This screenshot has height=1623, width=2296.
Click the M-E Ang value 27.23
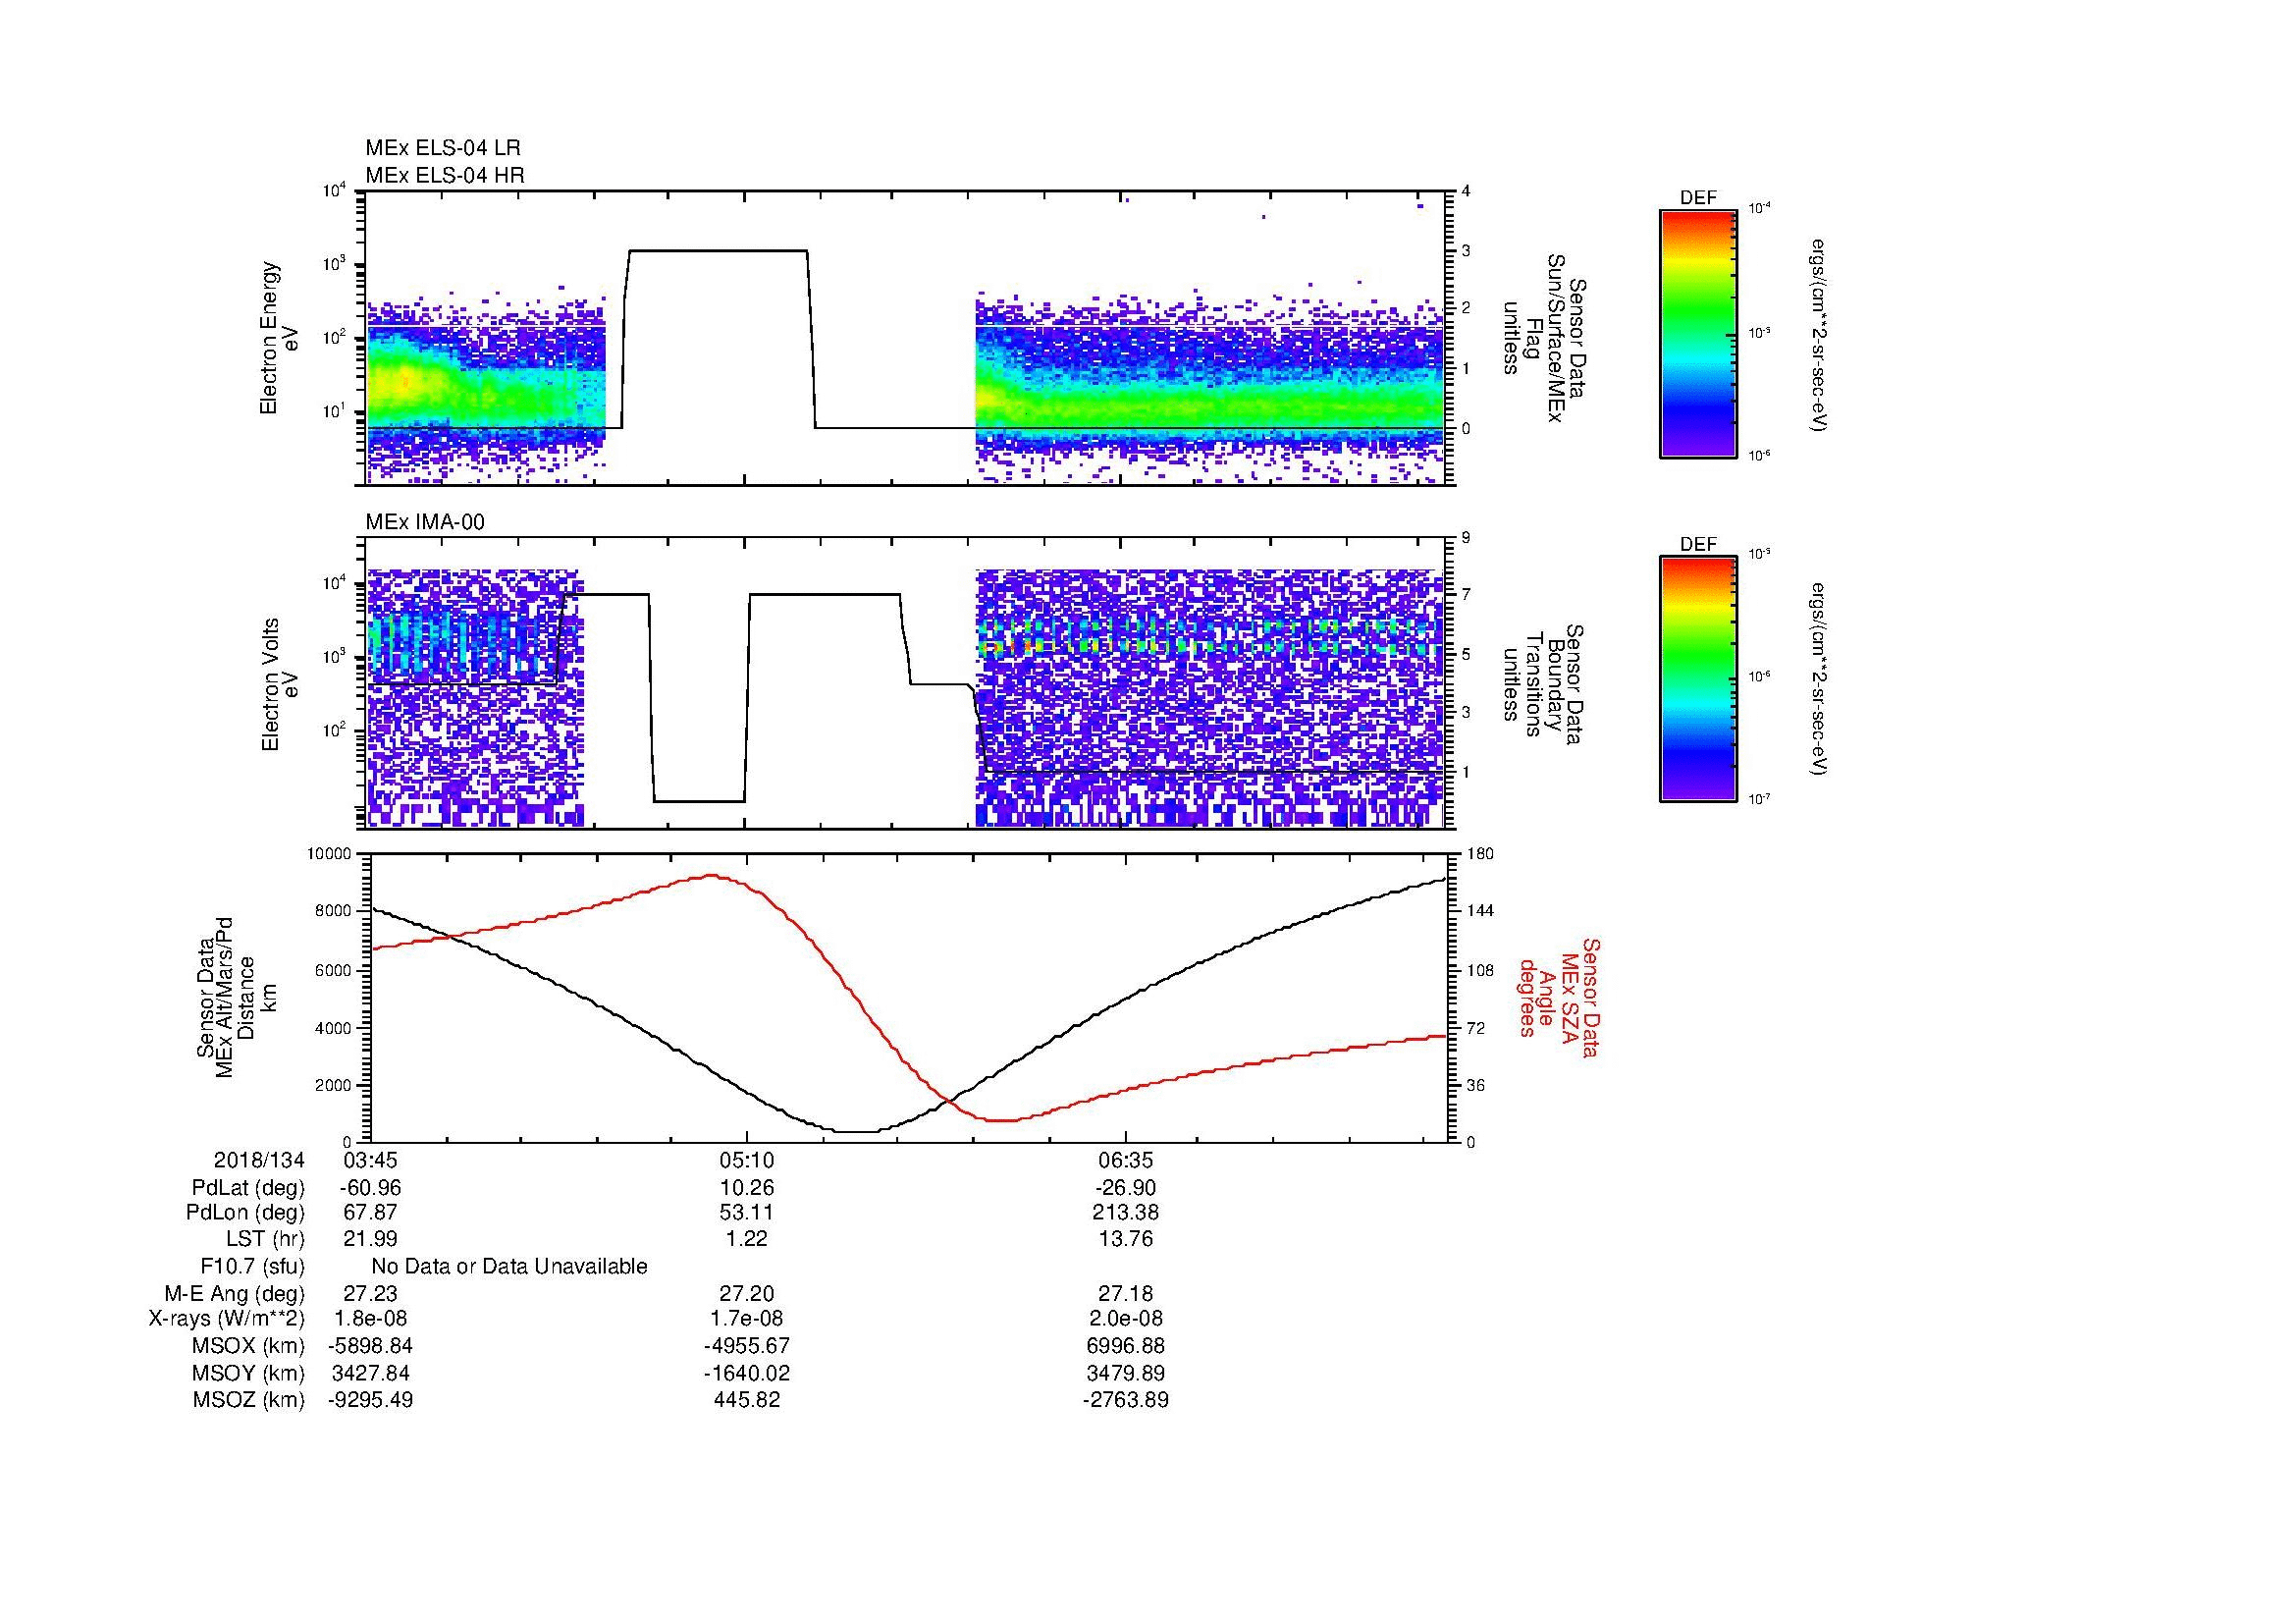coord(371,1294)
